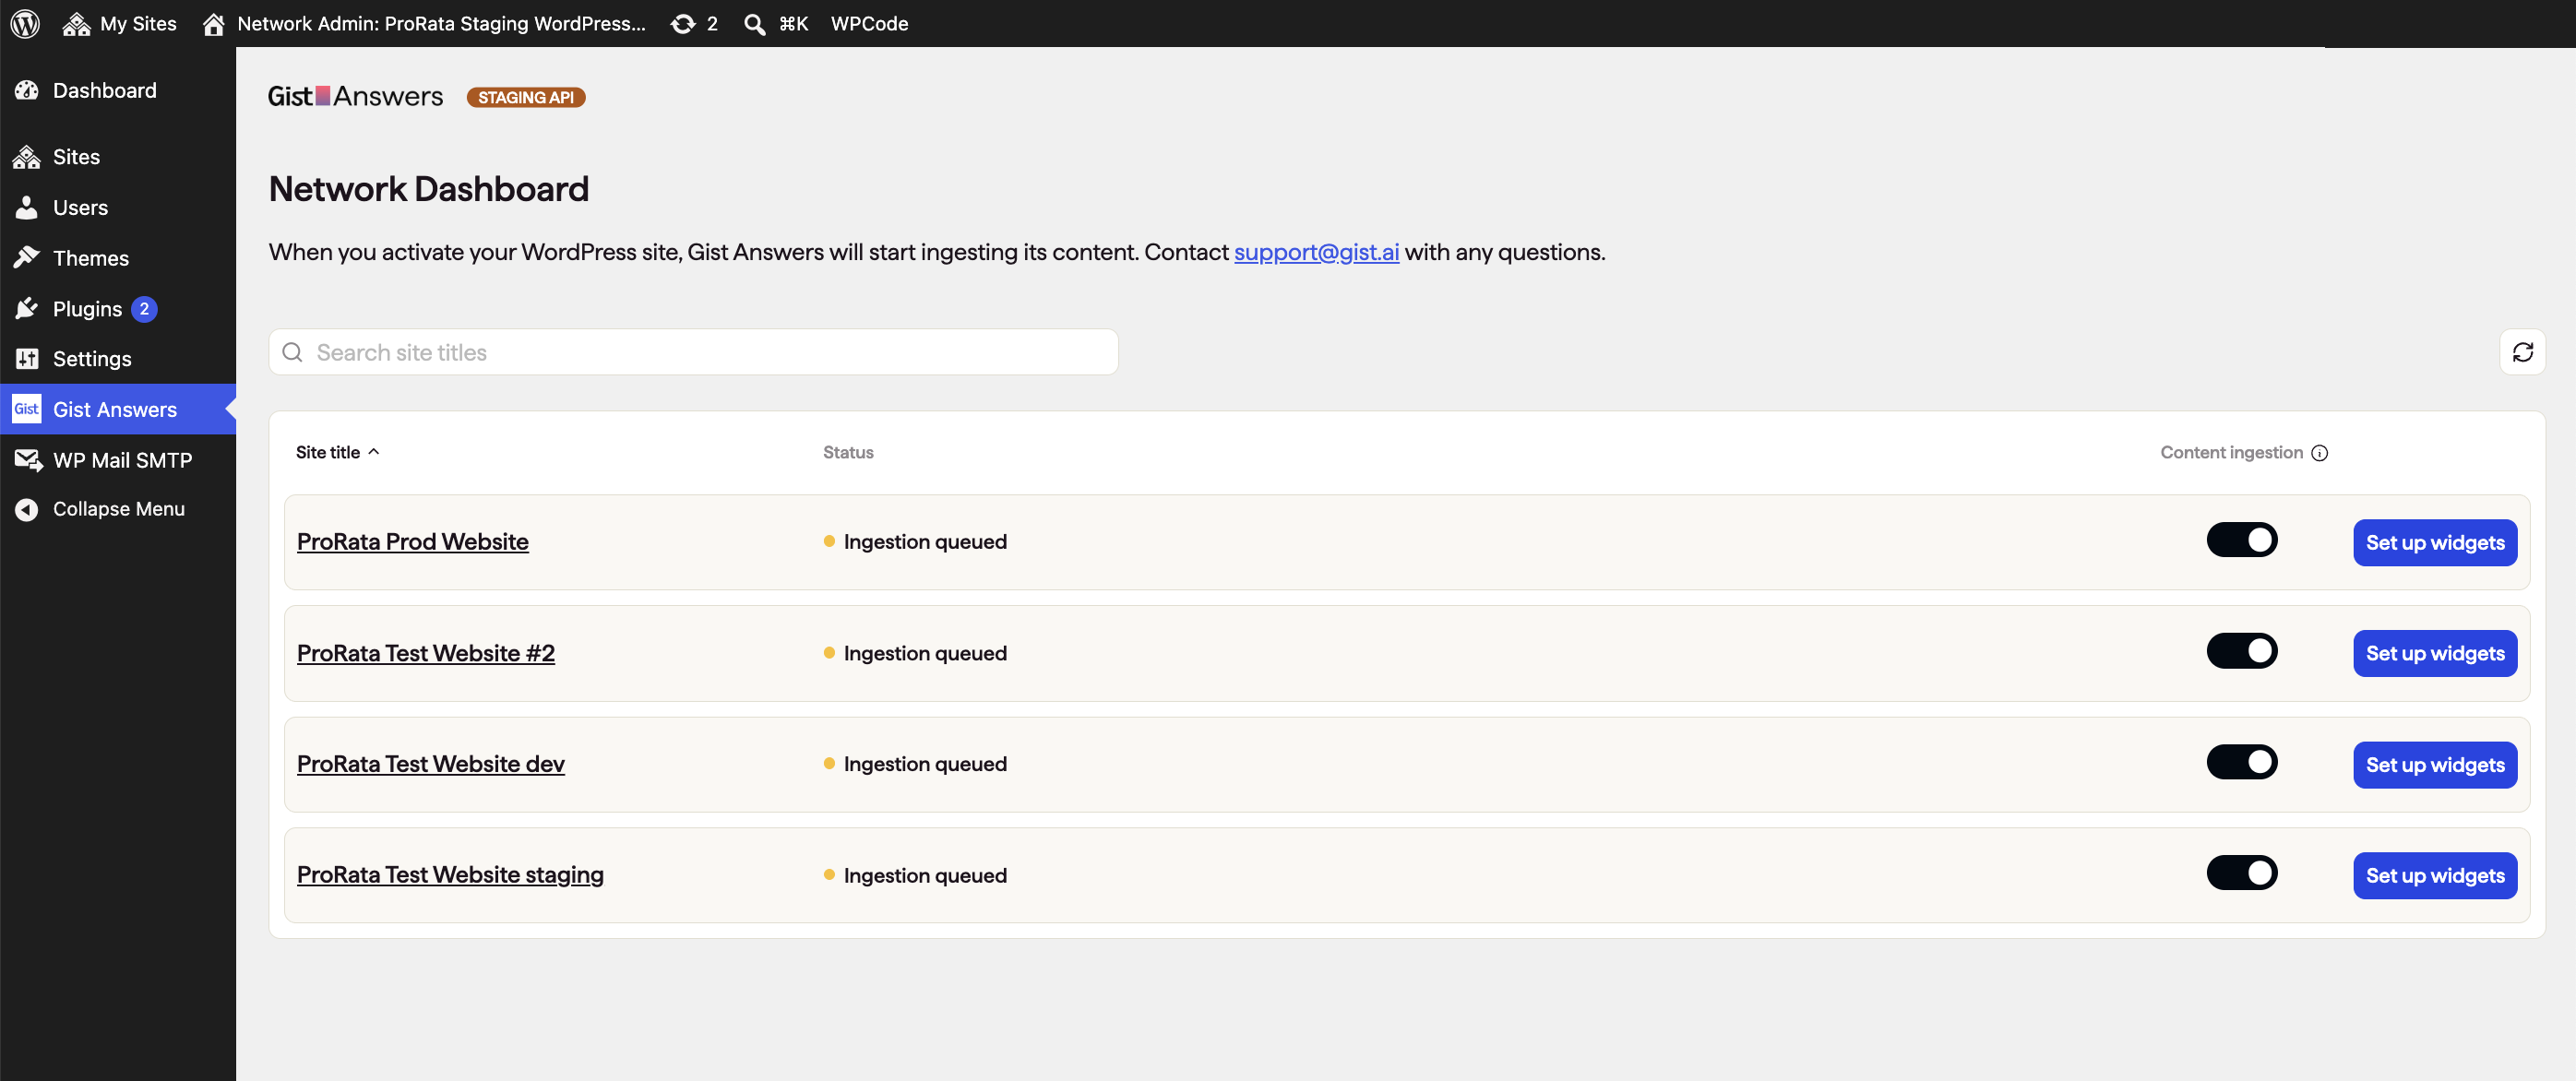Set up widgets for ProRata Prod Website
The height and width of the screenshot is (1081, 2576).
[2435, 542]
